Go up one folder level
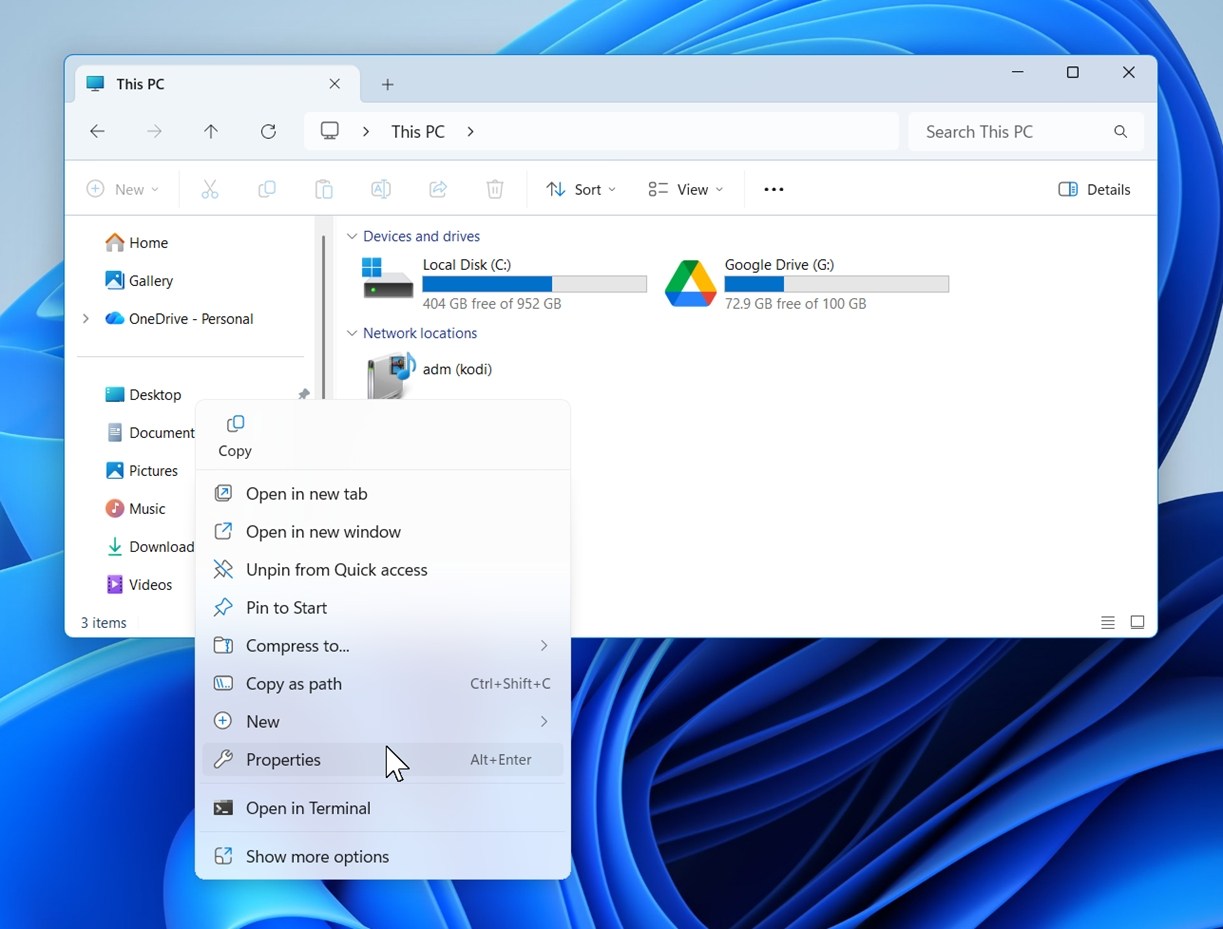The height and width of the screenshot is (929, 1223). (x=211, y=131)
